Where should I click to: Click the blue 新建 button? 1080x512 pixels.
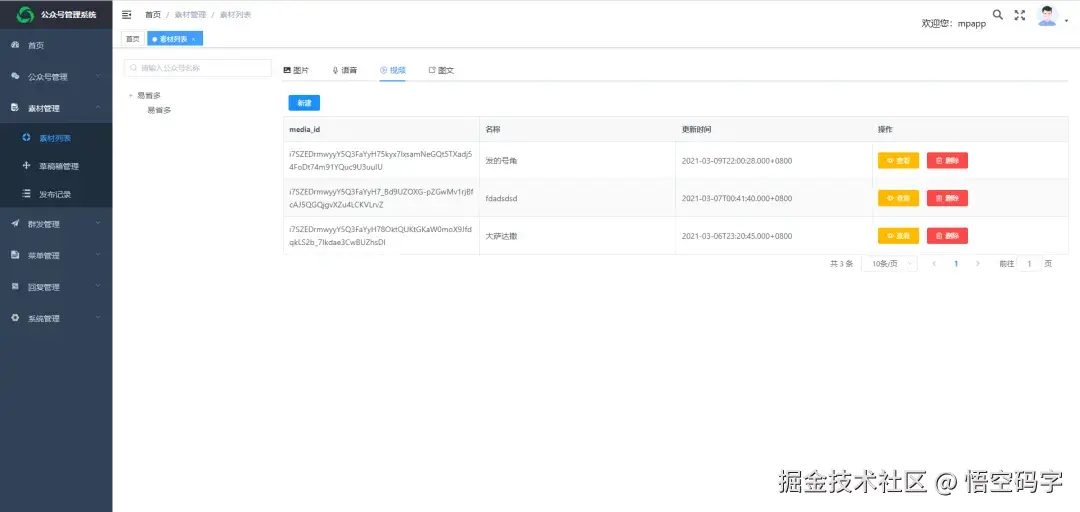304,103
